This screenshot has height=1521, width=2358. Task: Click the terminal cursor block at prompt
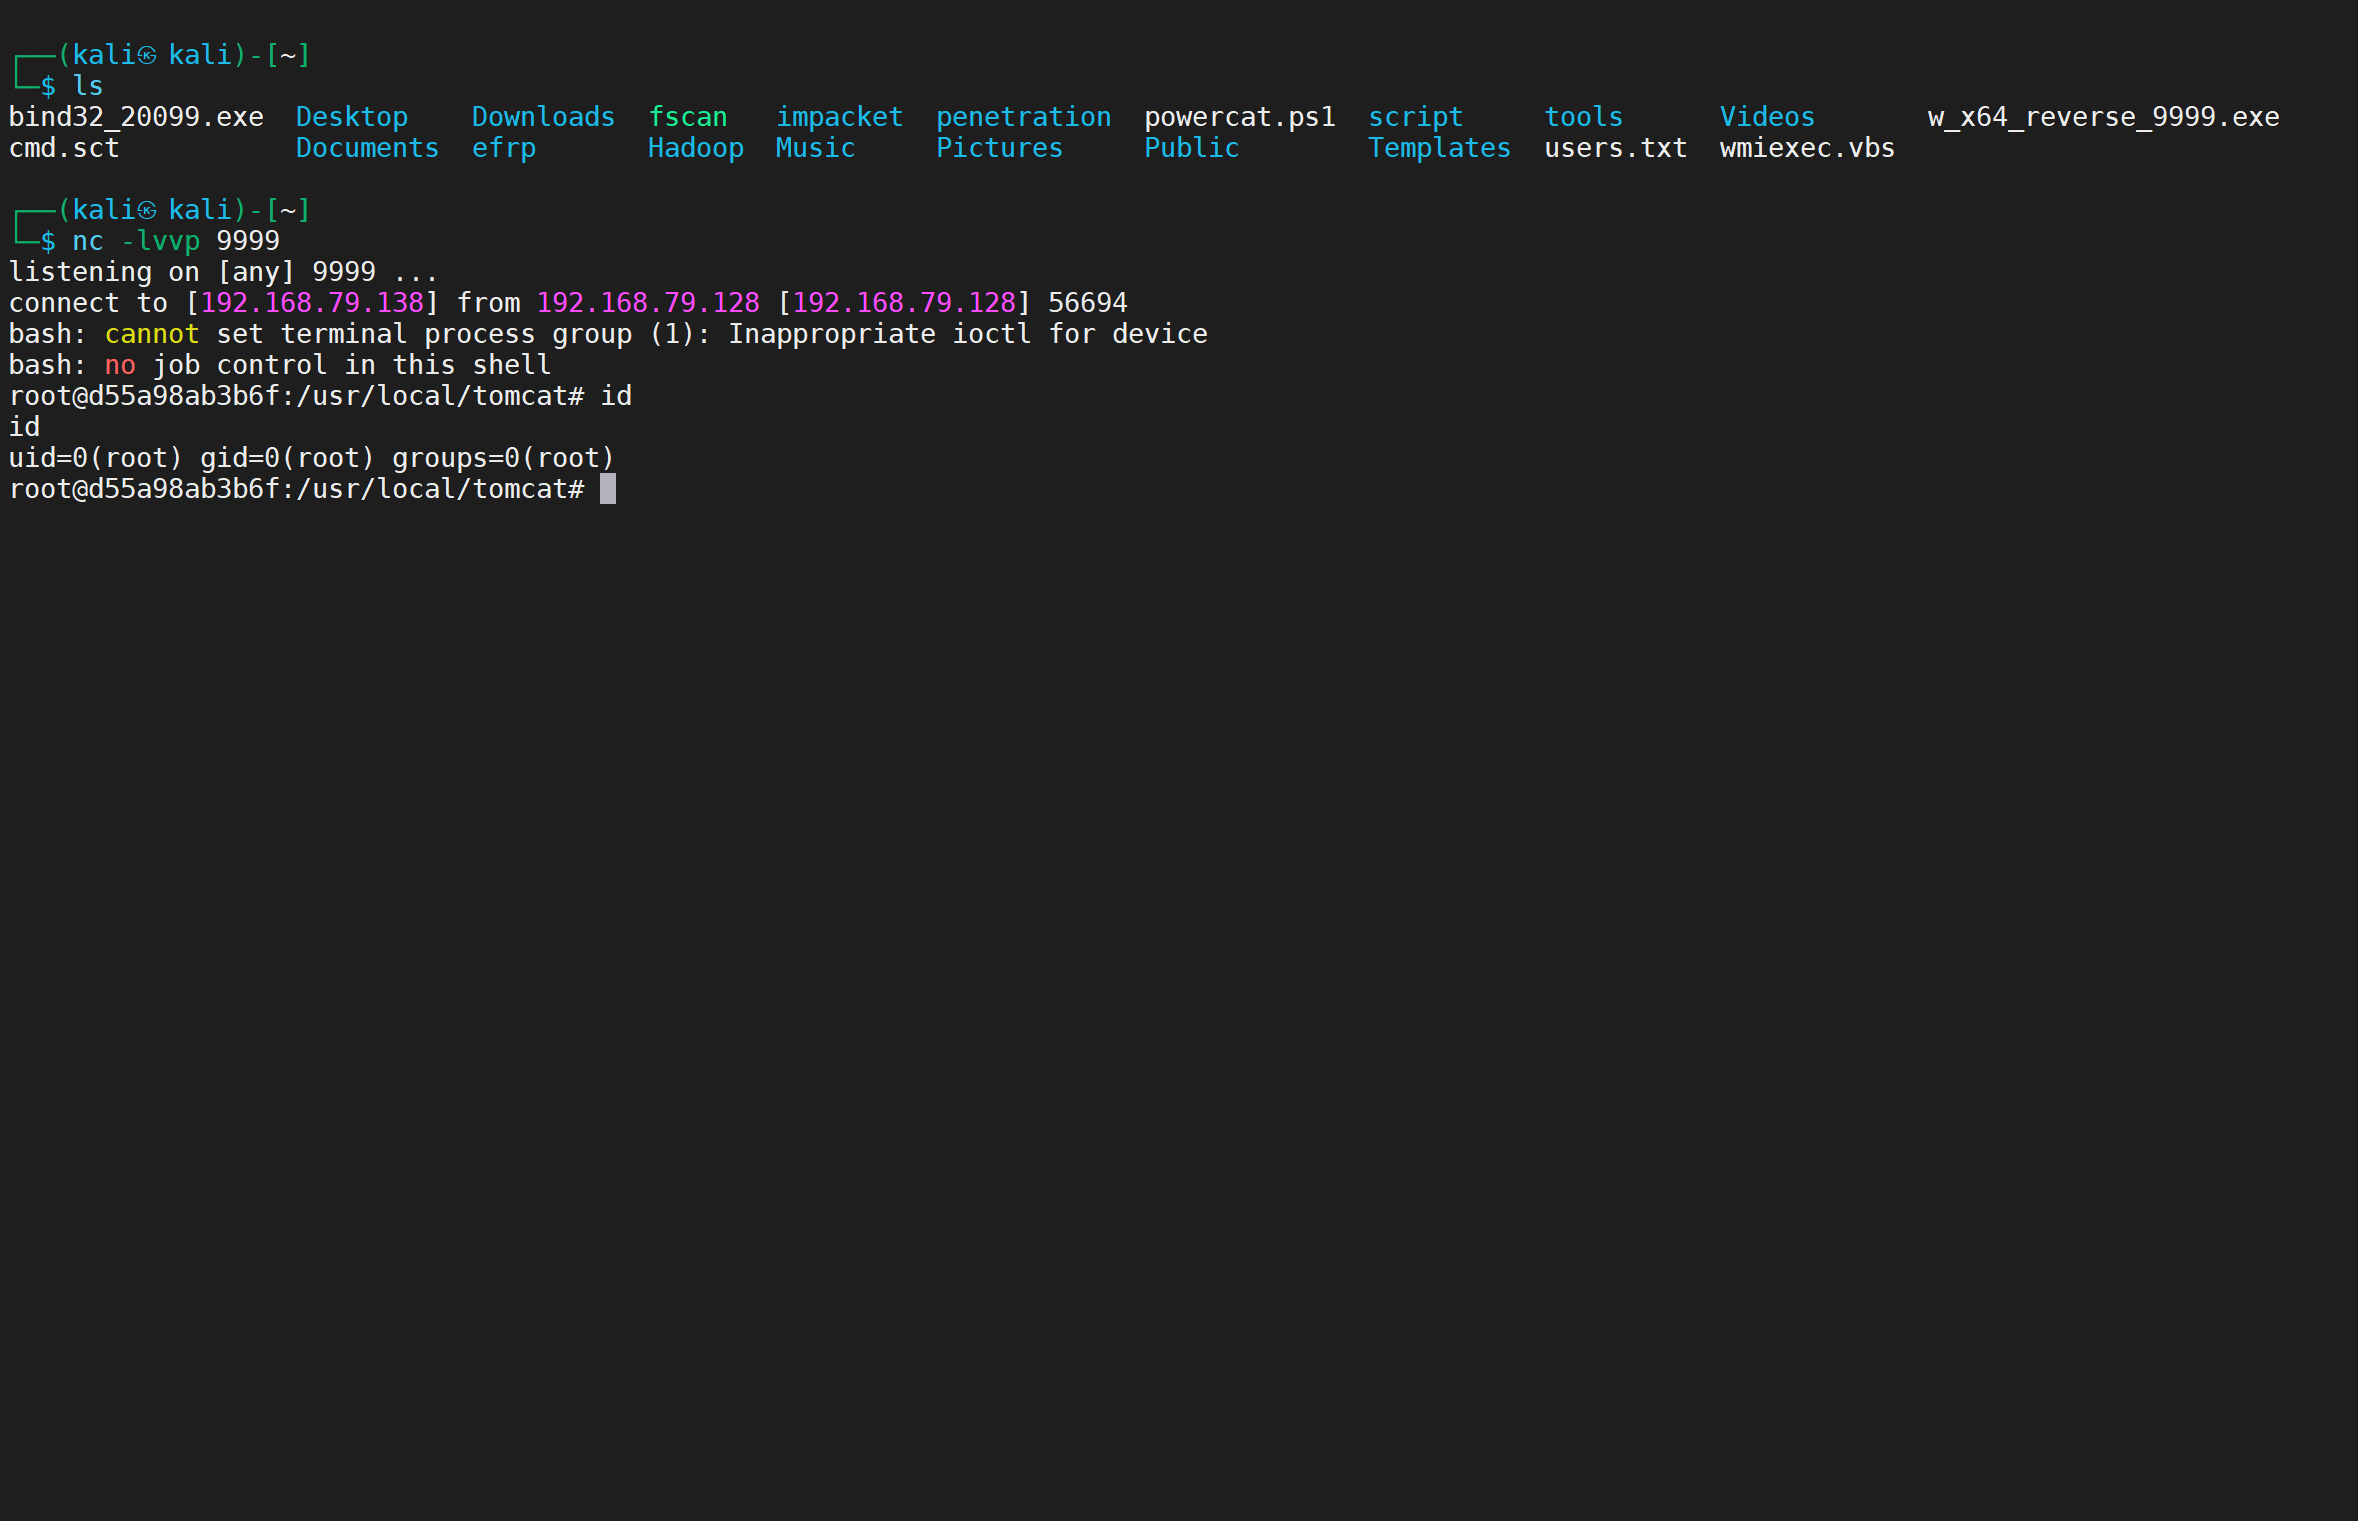click(x=608, y=489)
